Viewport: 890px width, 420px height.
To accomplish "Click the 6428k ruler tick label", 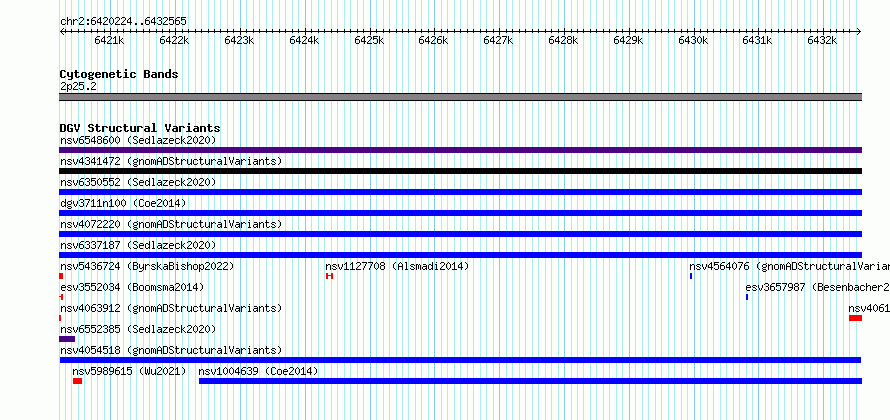I will 563,40.
